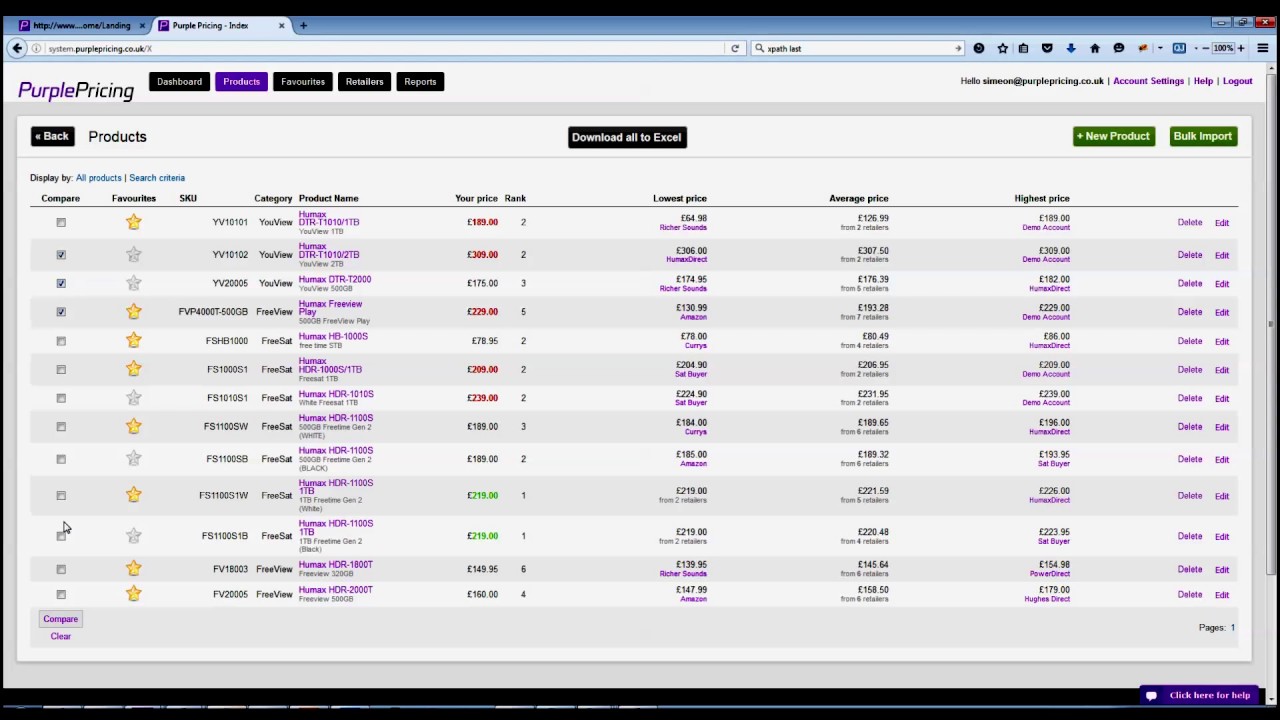Uncheck the compare box for YV20005
1280x720 pixels.
coord(61,284)
